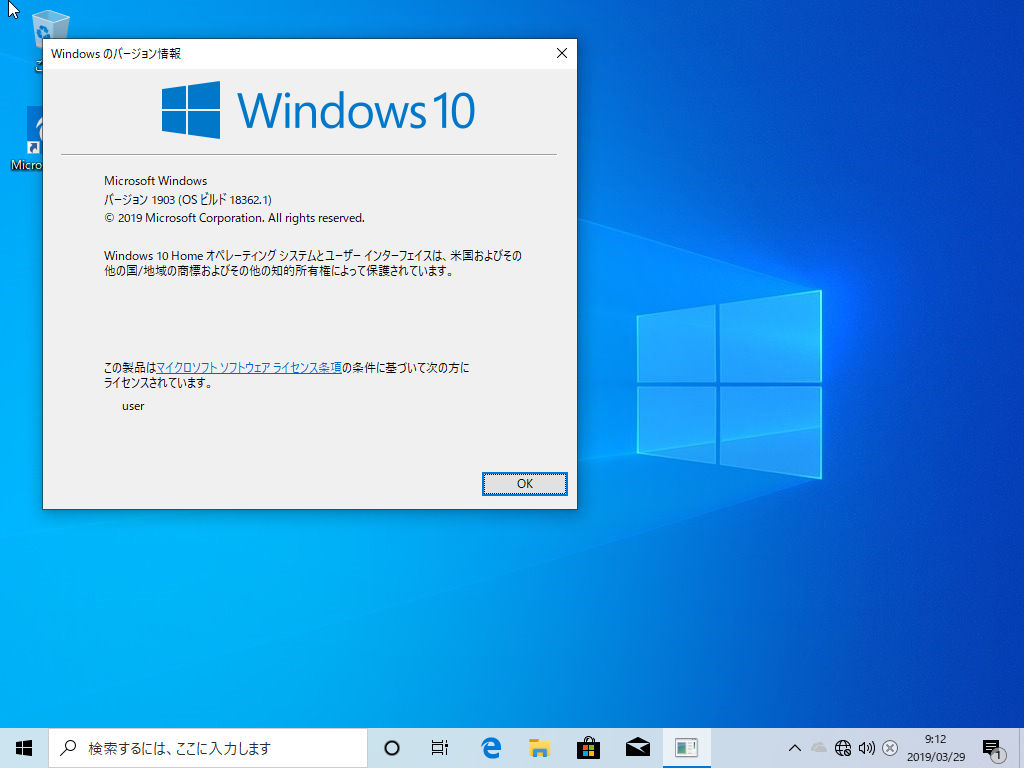Click the 2019 Microsoft Corporation copyright line

coord(234,218)
